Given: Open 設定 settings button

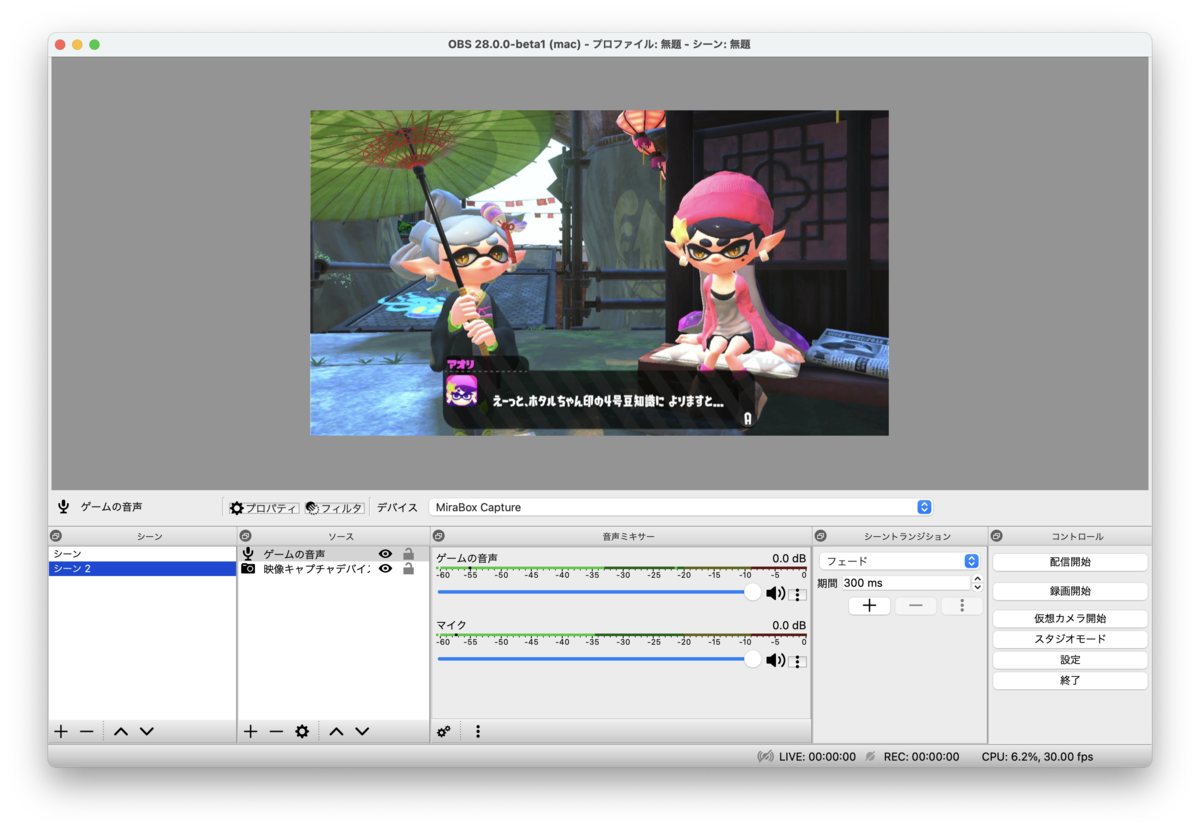Looking at the screenshot, I should (1070, 660).
